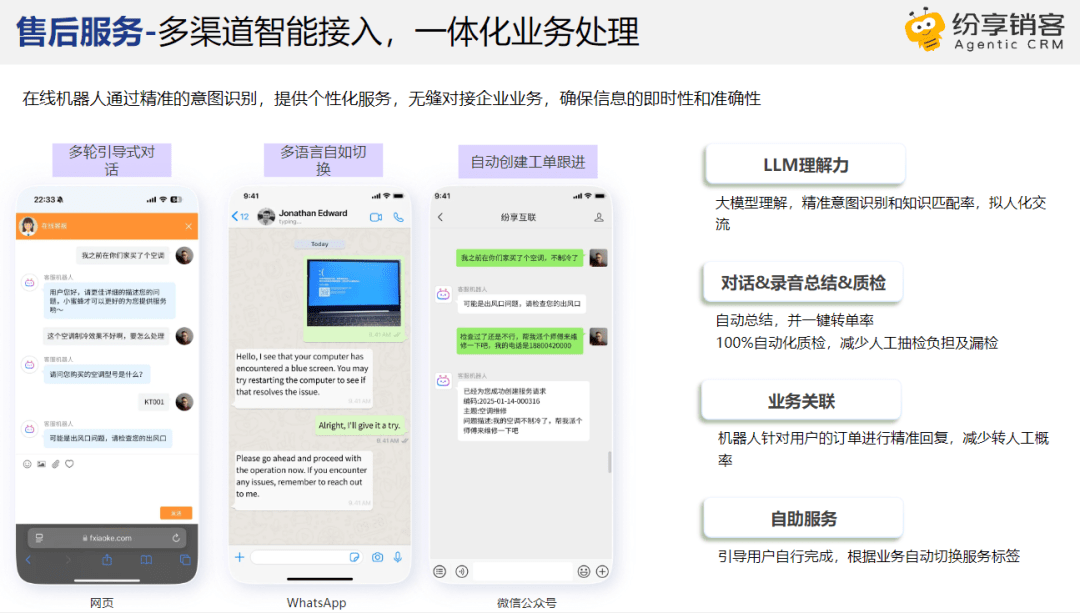
Task: Open the page settings icon in the browser address bar
Action: pyautogui.click(x=39, y=538)
